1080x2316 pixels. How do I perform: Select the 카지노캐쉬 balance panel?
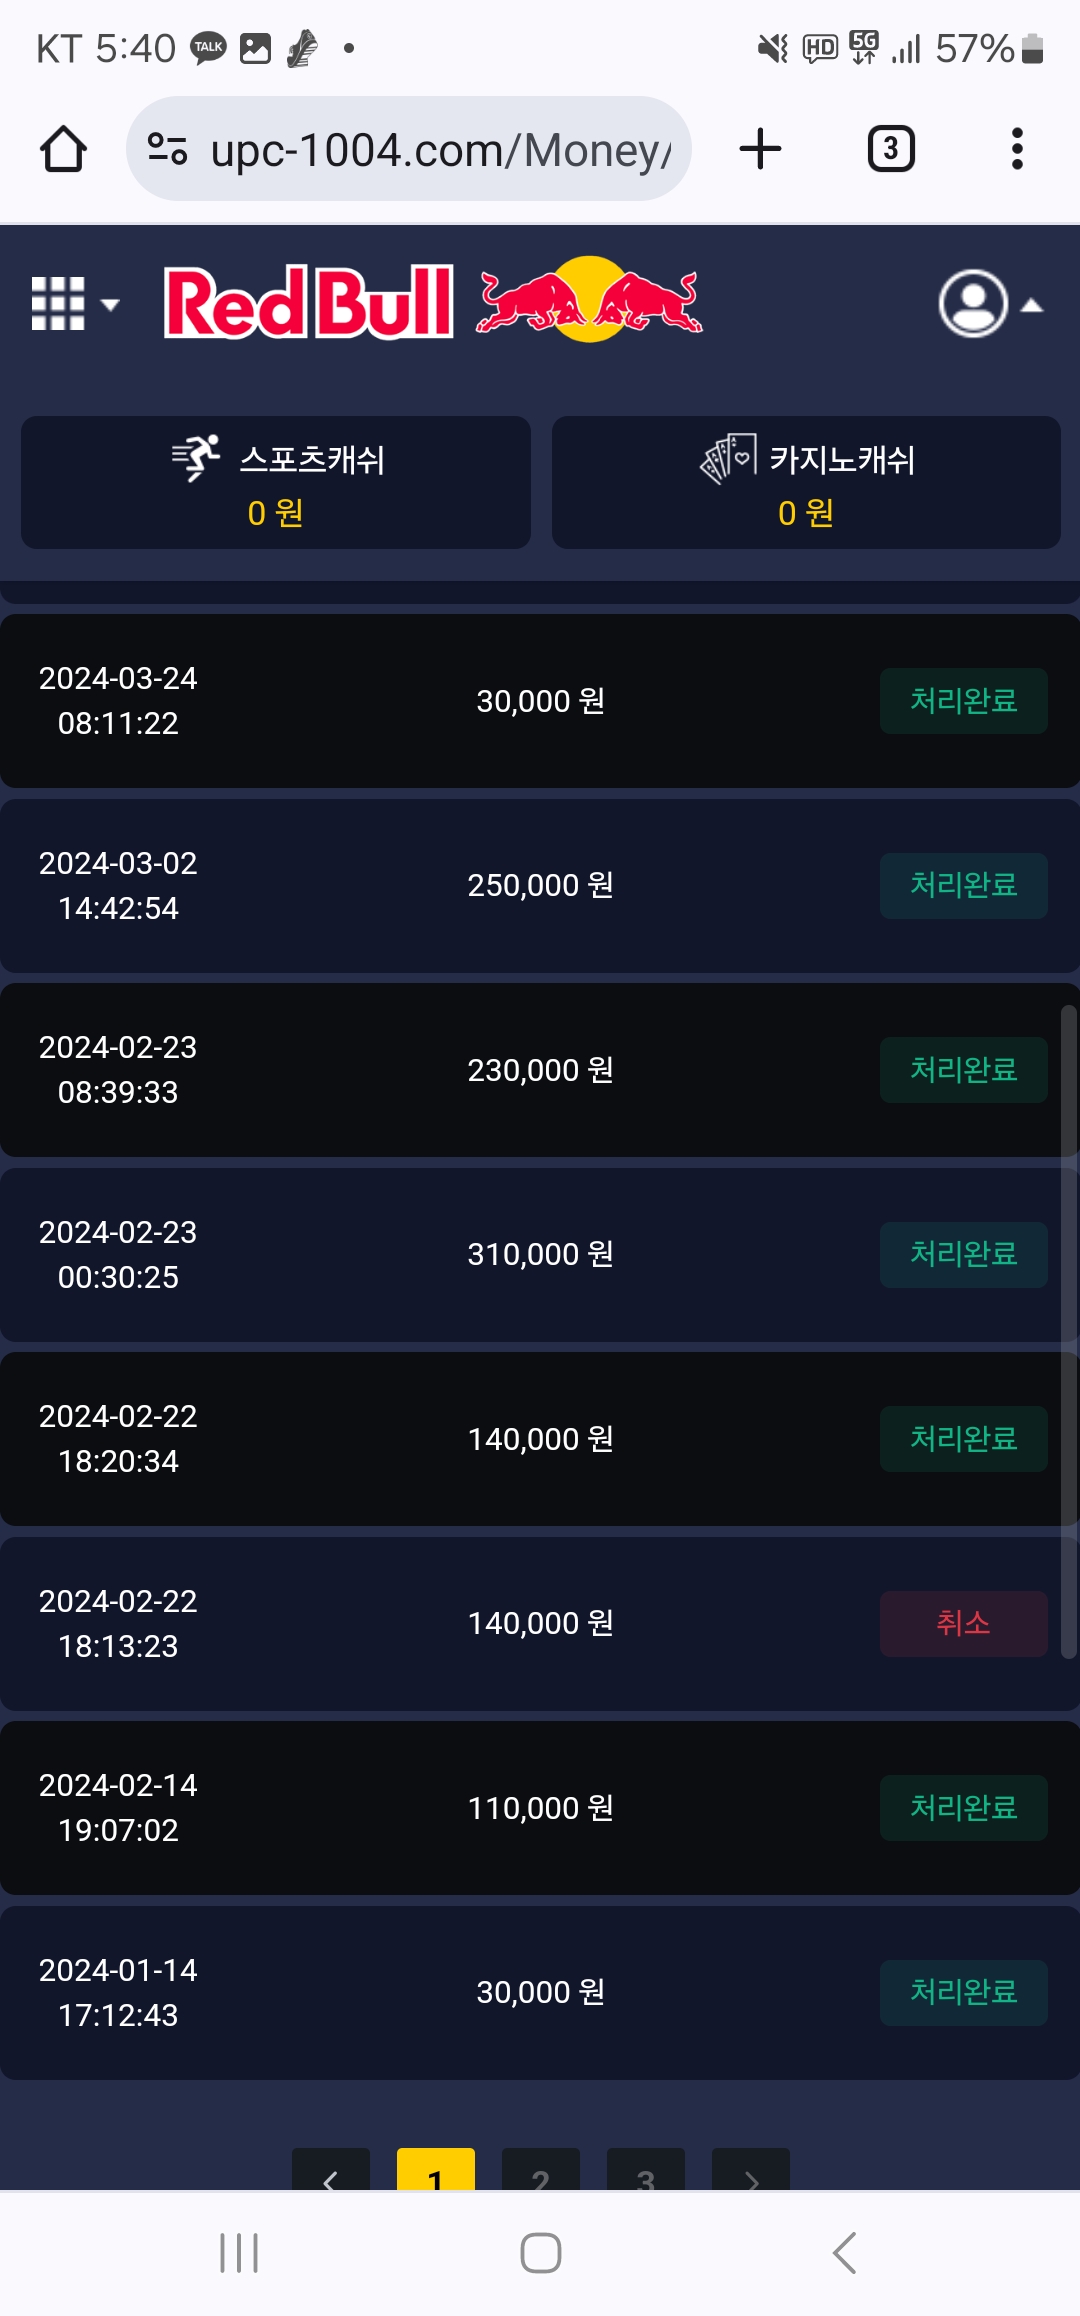pyautogui.click(x=806, y=482)
